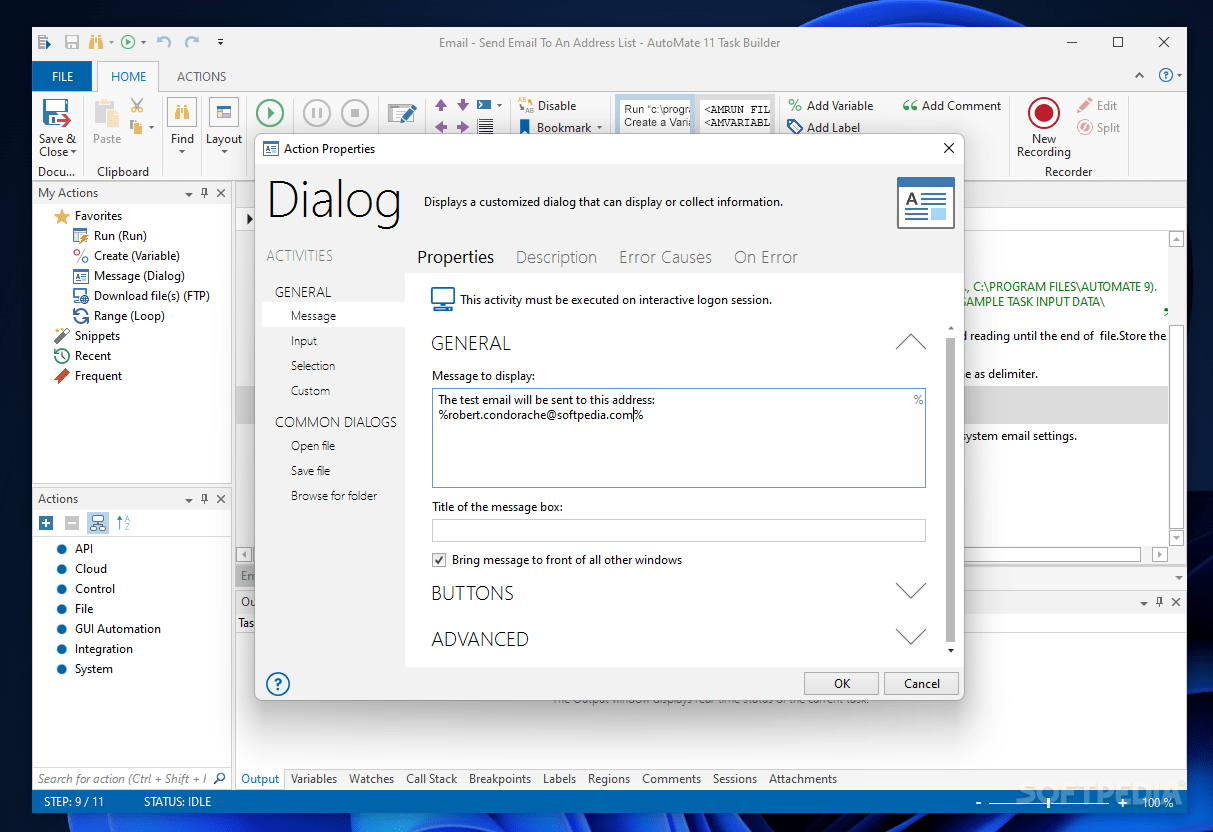Click the Pause task button
The height and width of the screenshot is (832, 1213).
316,113
